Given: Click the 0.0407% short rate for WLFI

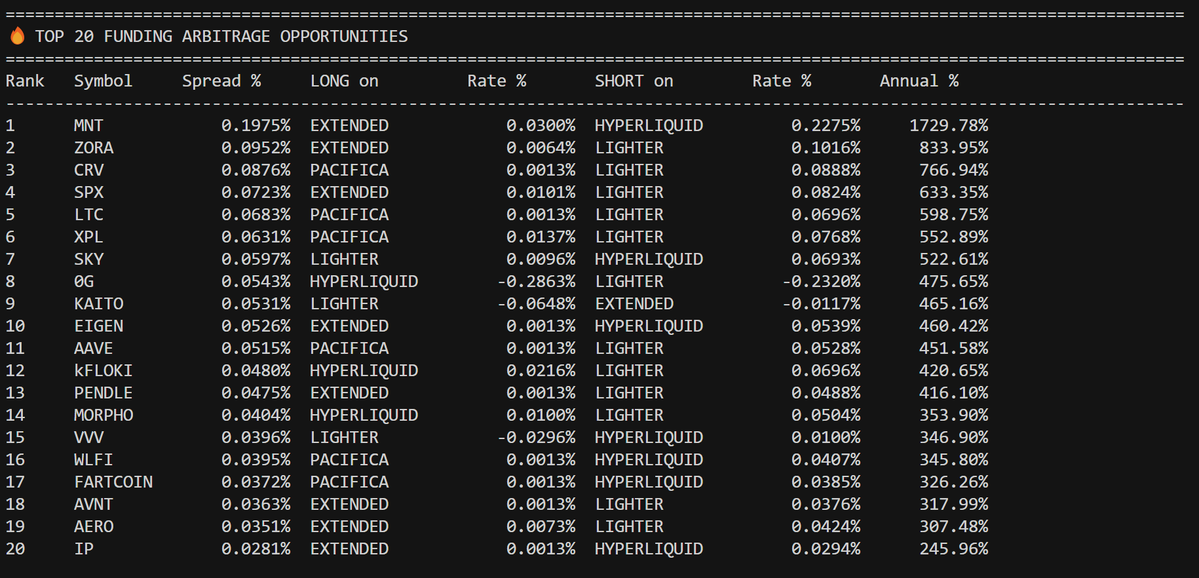Looking at the screenshot, I should point(826,459).
